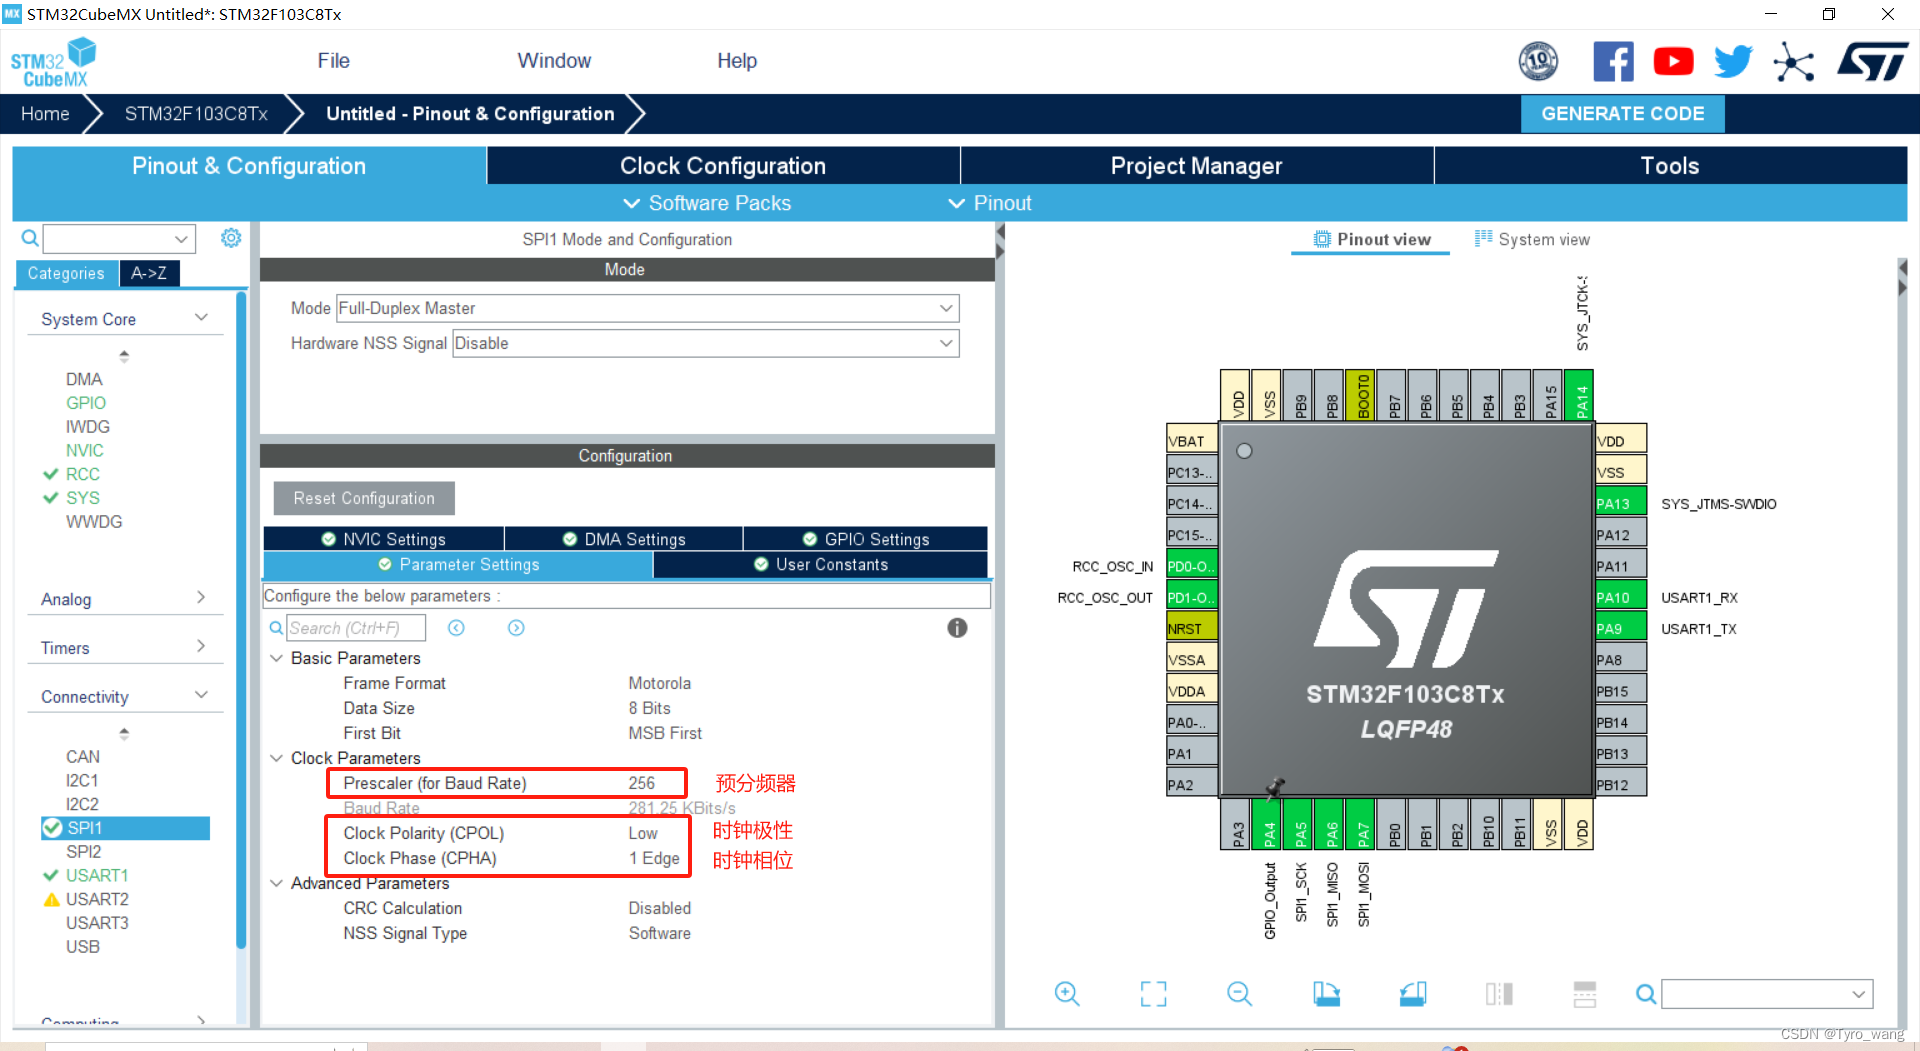Click the STM32F103C8Tx breadcrumb

click(196, 114)
